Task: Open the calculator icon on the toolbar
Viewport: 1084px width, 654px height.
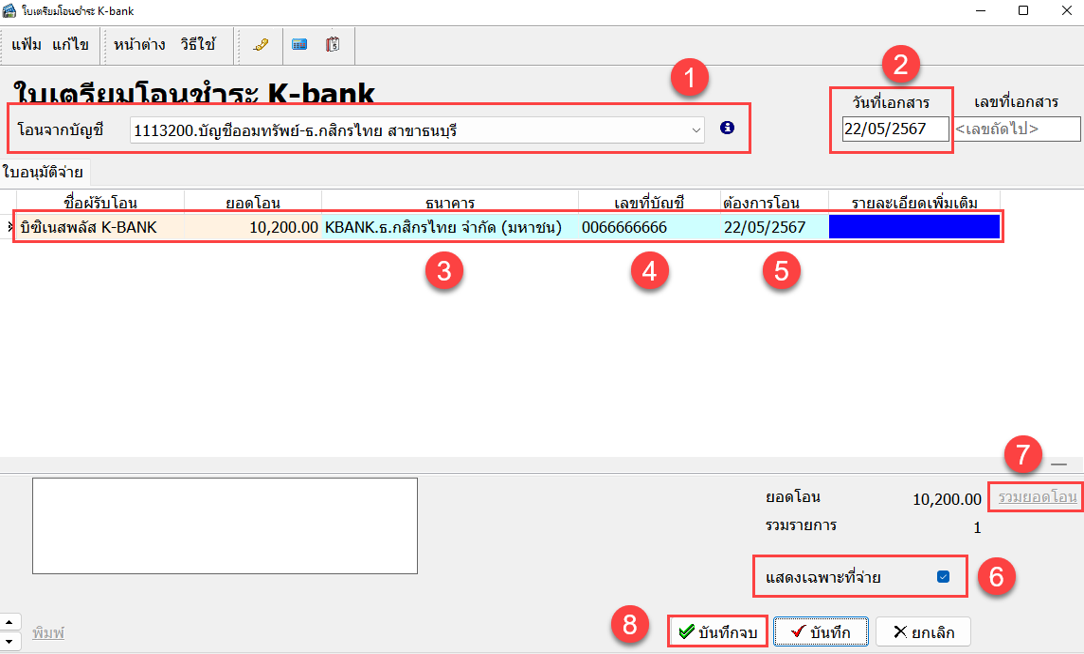Action: point(299,45)
